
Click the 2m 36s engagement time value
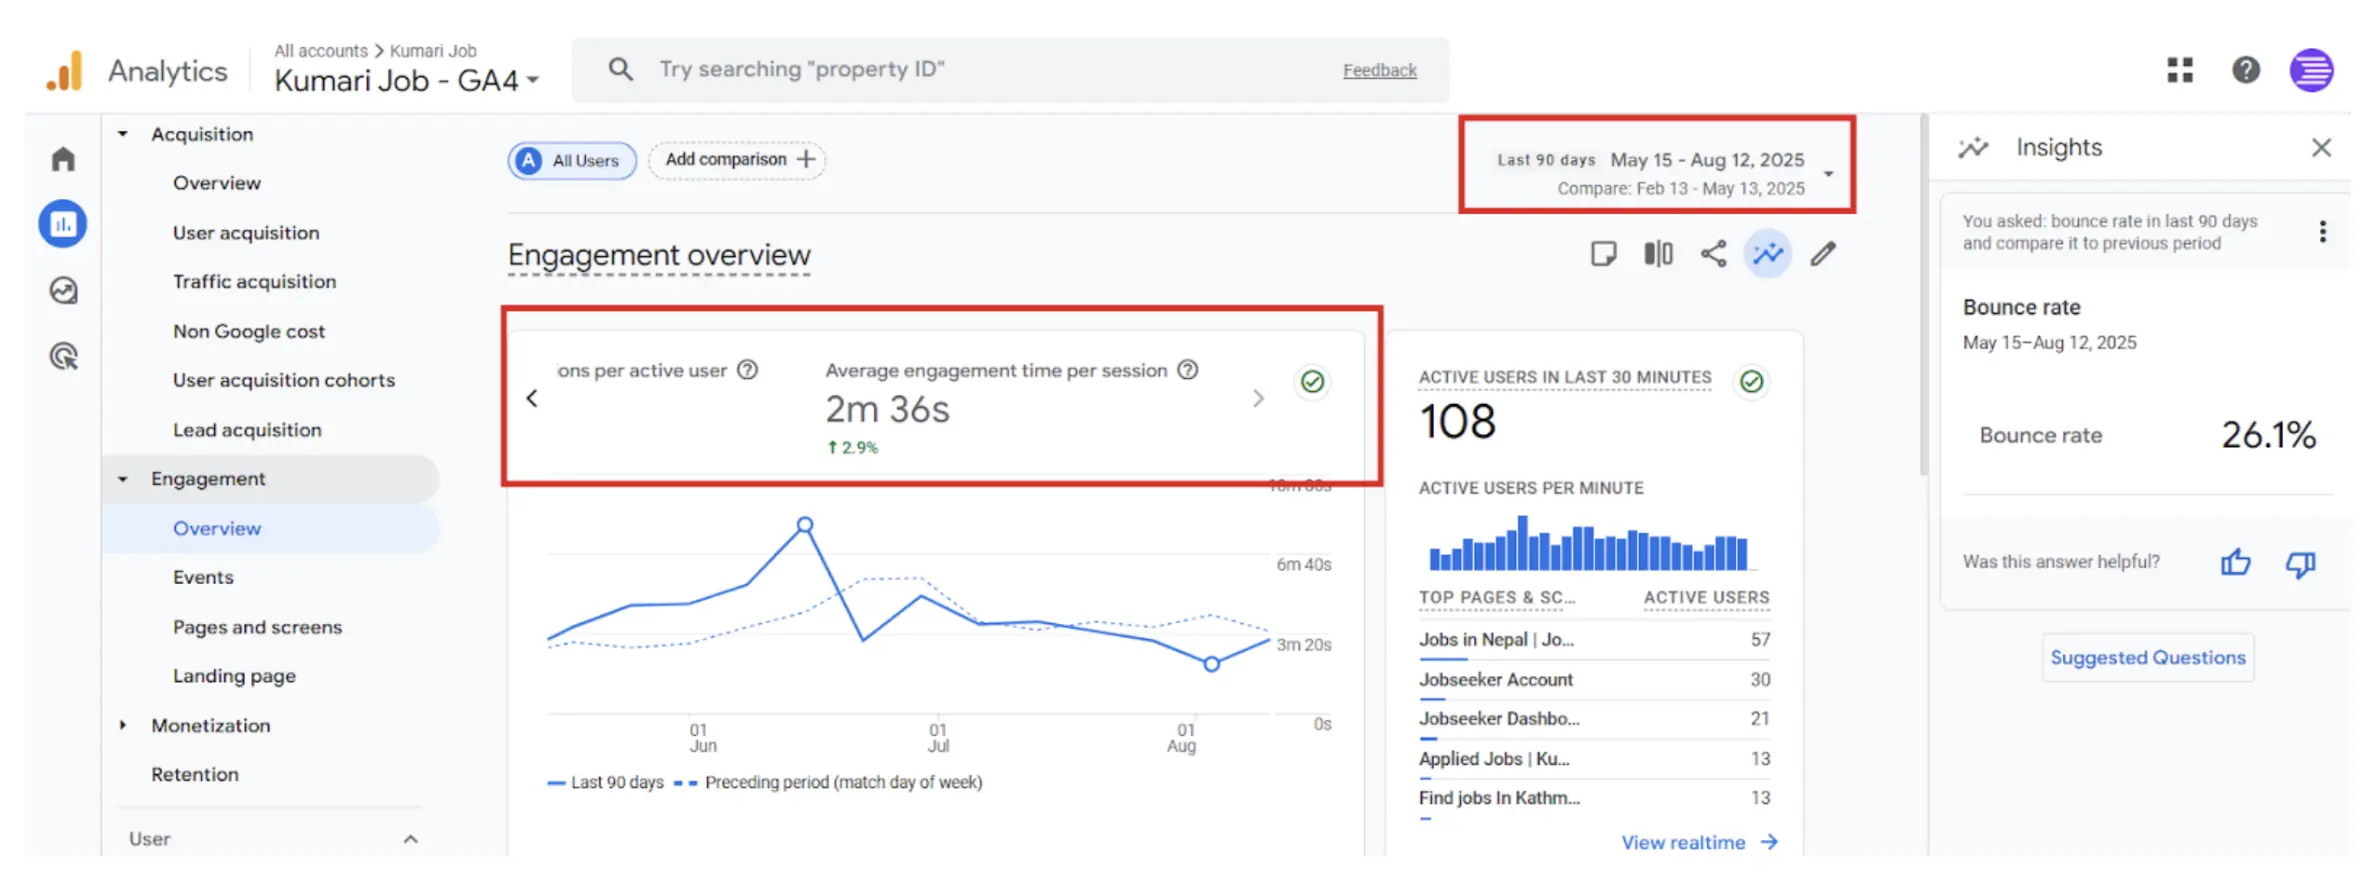(887, 409)
